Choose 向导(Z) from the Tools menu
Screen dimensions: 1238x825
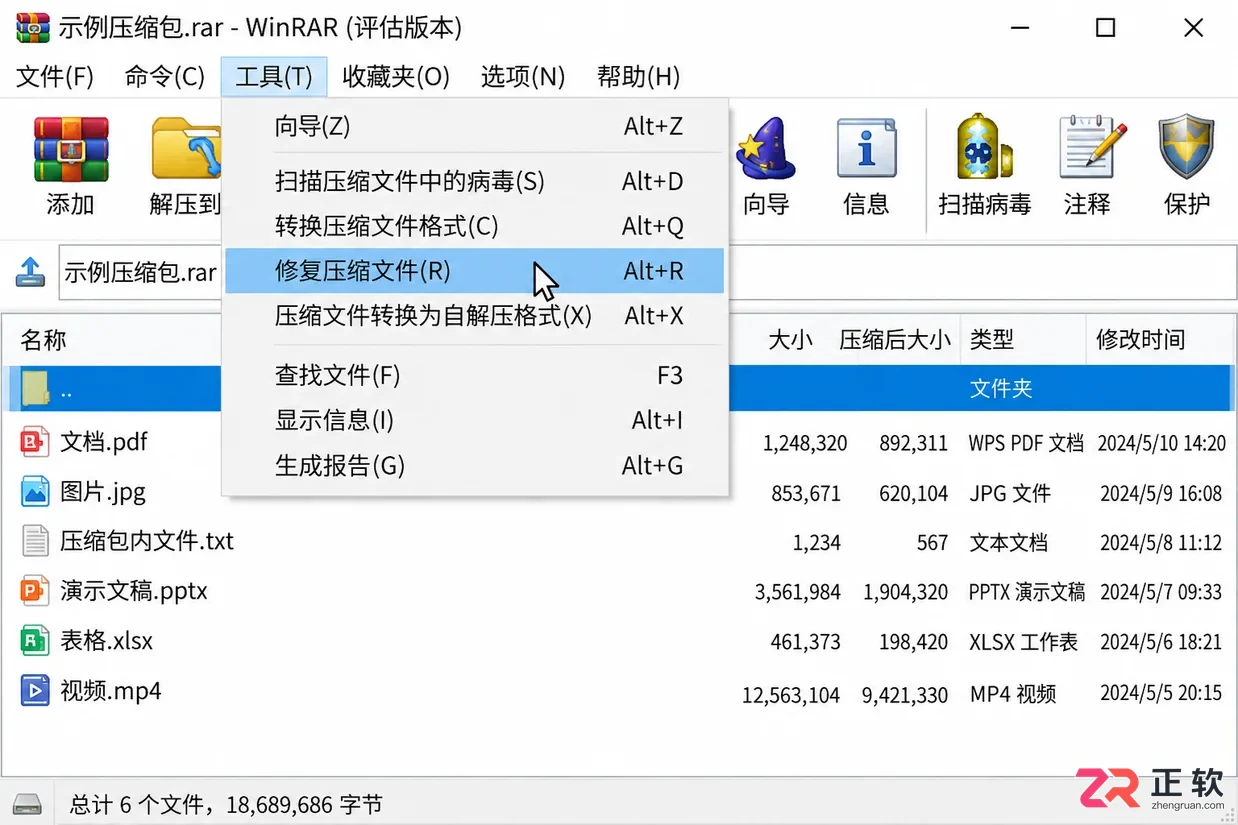(x=474, y=127)
